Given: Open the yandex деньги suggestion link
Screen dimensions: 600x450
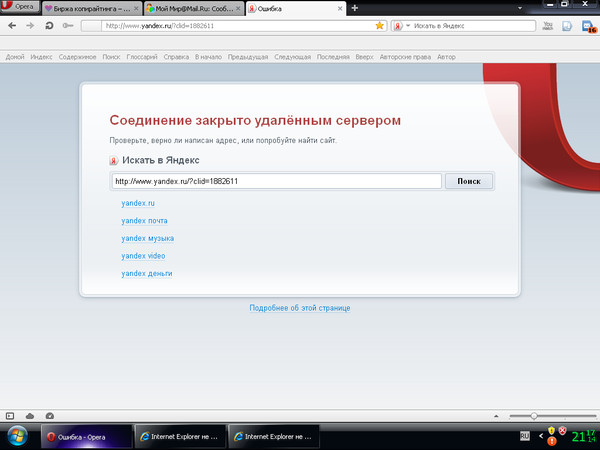Looking at the screenshot, I should click(x=147, y=274).
